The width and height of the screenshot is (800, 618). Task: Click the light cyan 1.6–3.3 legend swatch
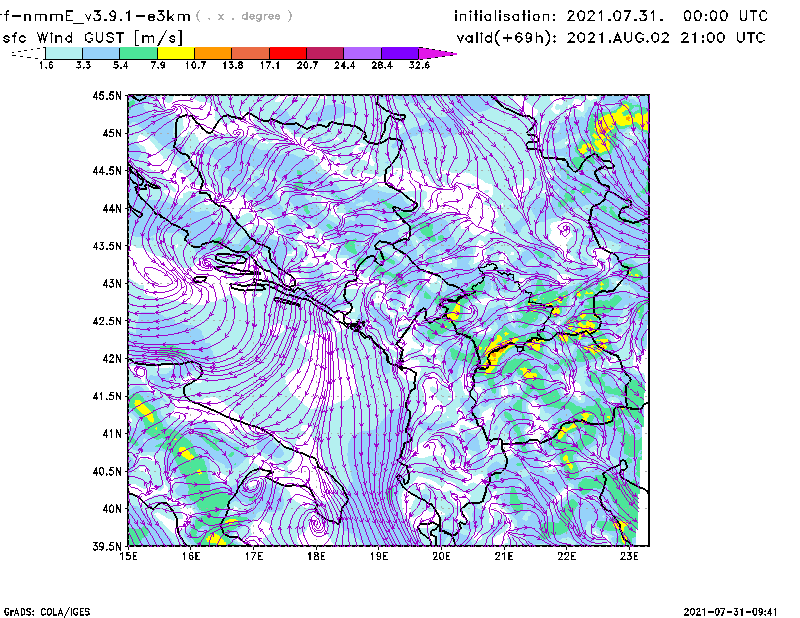pyautogui.click(x=64, y=53)
